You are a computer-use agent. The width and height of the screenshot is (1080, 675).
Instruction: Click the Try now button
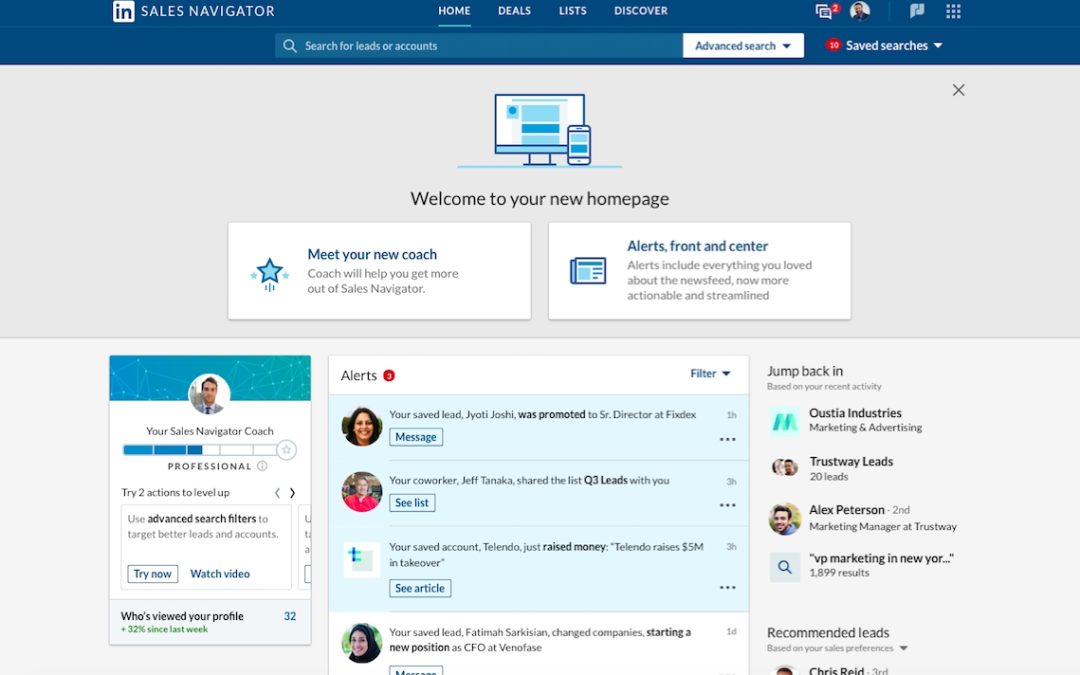point(152,574)
